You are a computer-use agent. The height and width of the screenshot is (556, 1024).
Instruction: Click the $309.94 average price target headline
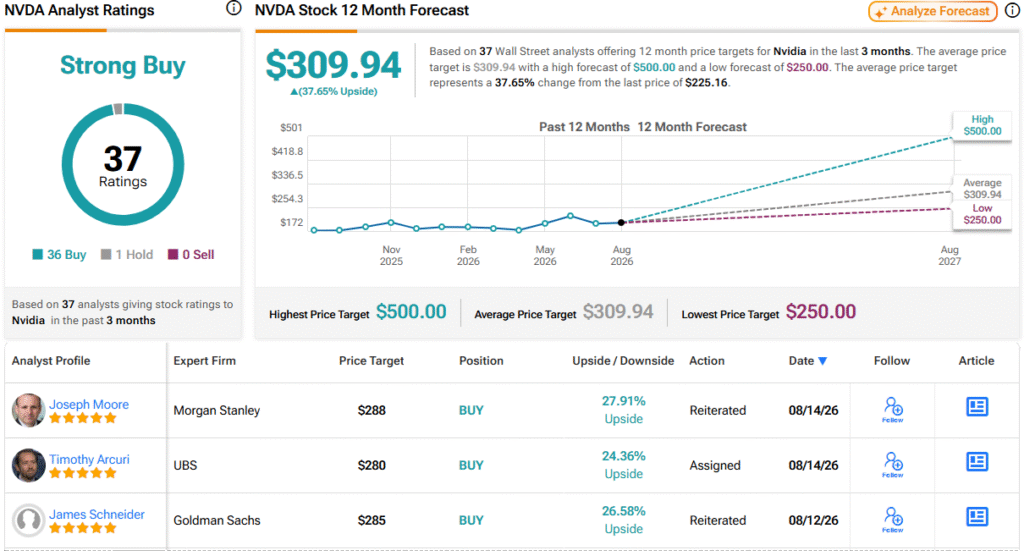(333, 65)
